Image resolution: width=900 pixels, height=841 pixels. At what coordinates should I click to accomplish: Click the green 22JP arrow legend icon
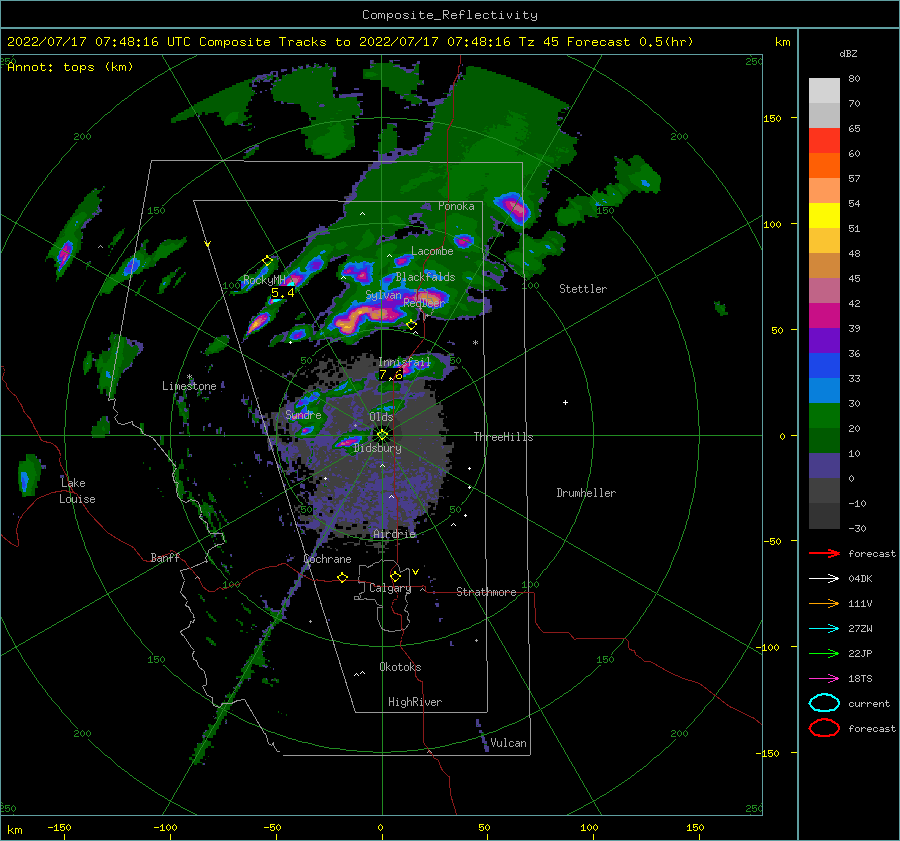[x=824, y=653]
